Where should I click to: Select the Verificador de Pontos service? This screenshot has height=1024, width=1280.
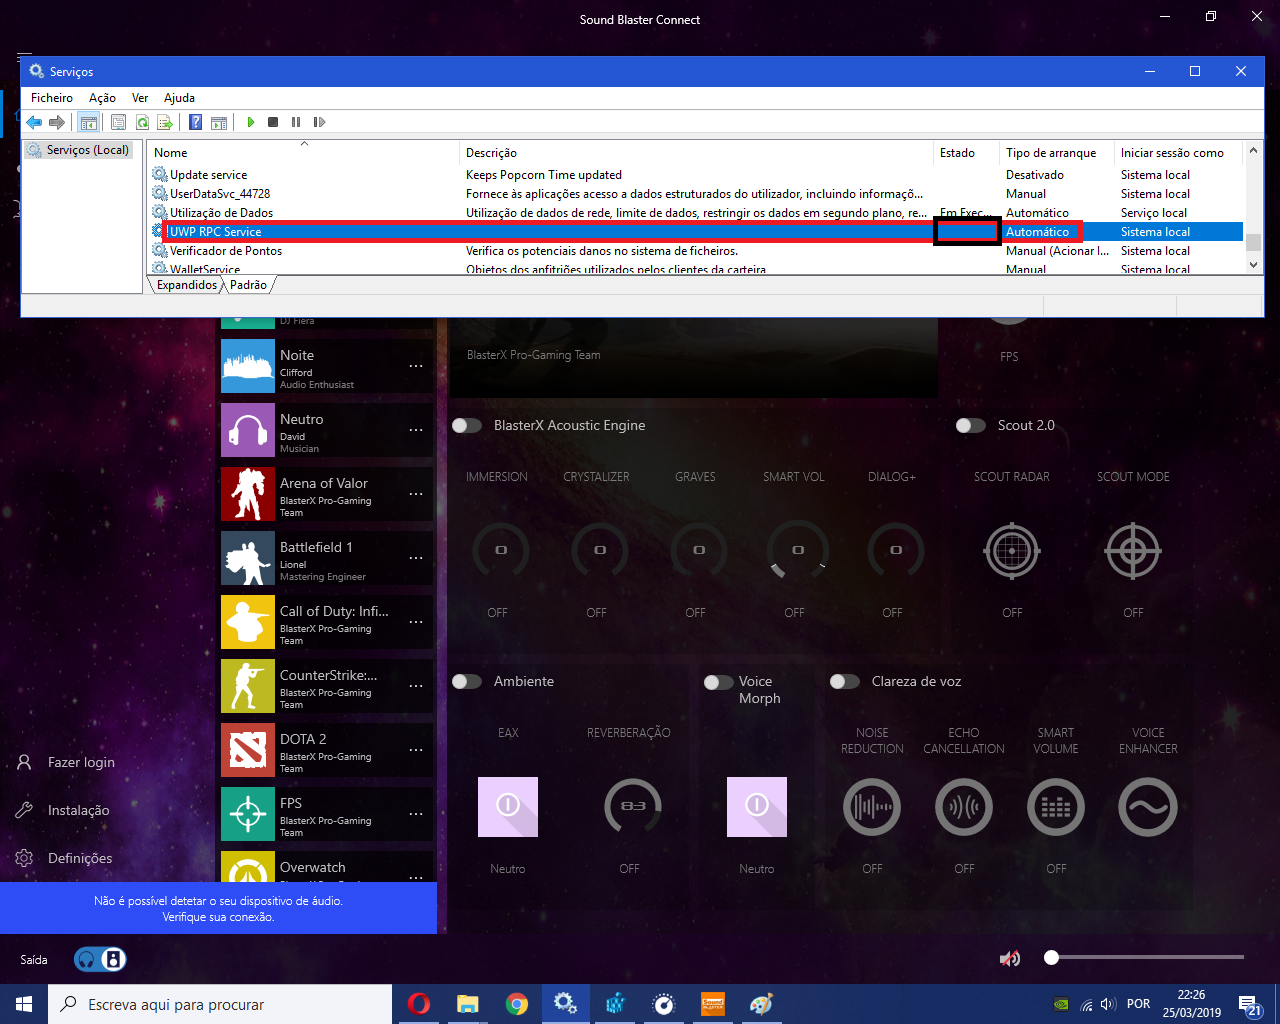click(x=696, y=251)
